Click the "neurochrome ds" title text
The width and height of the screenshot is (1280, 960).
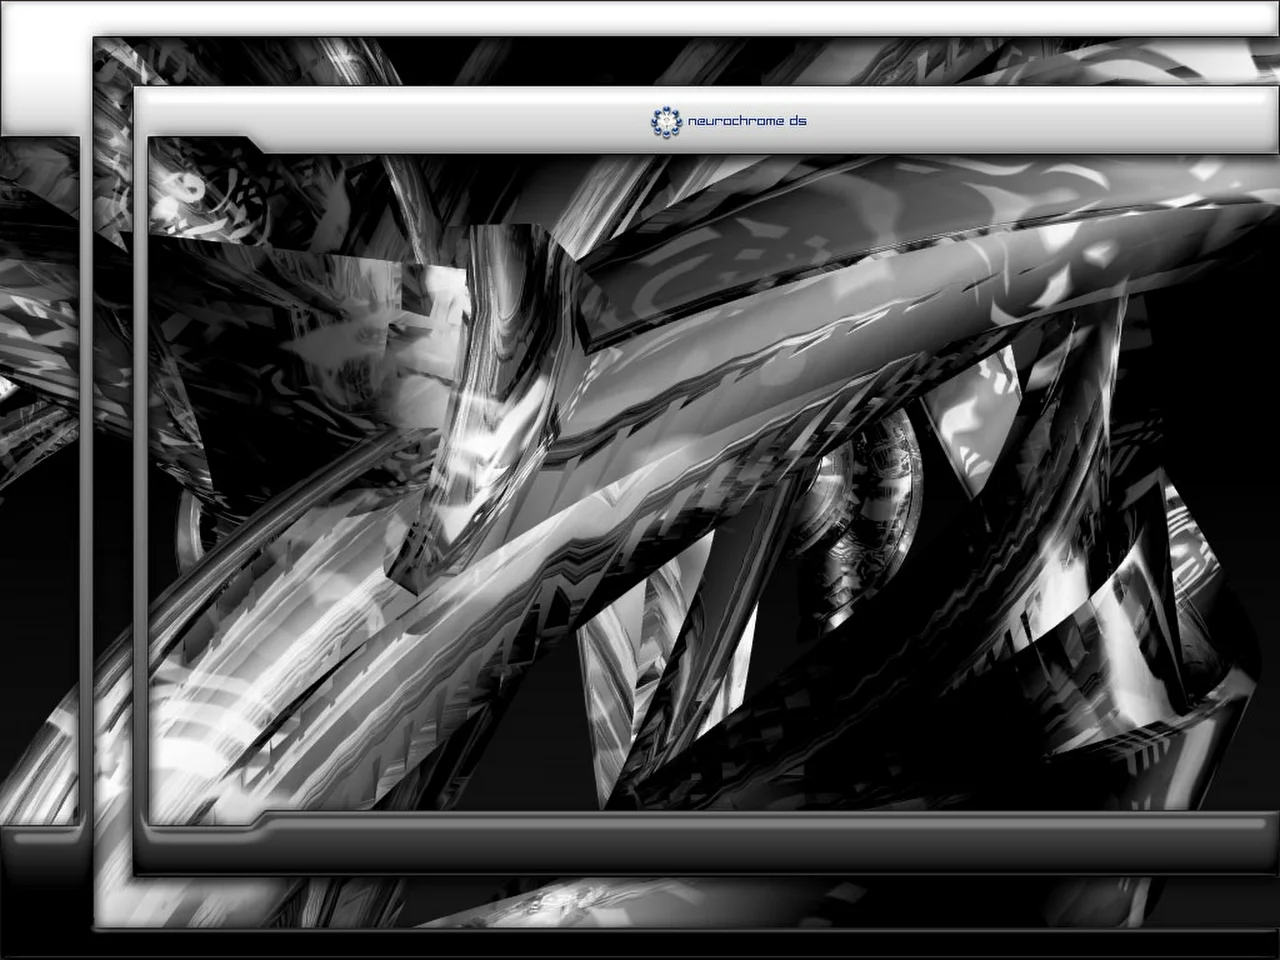[x=747, y=122]
